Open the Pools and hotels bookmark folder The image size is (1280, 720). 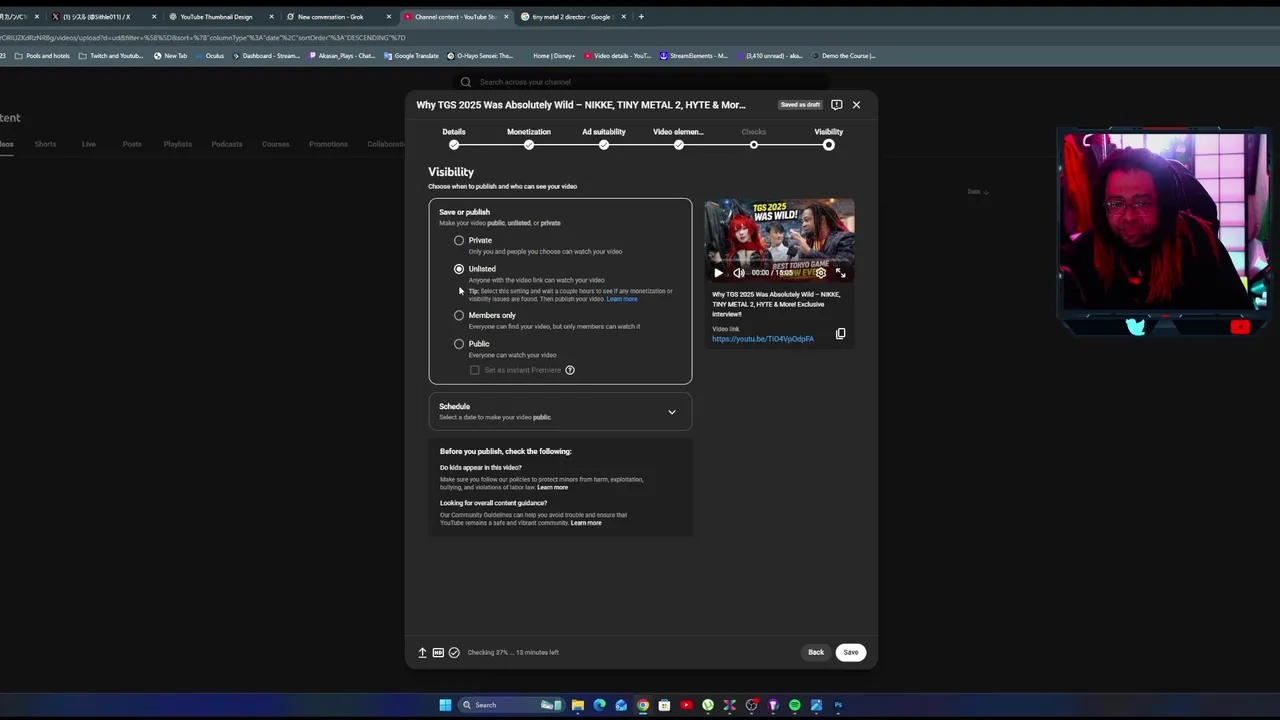42,56
